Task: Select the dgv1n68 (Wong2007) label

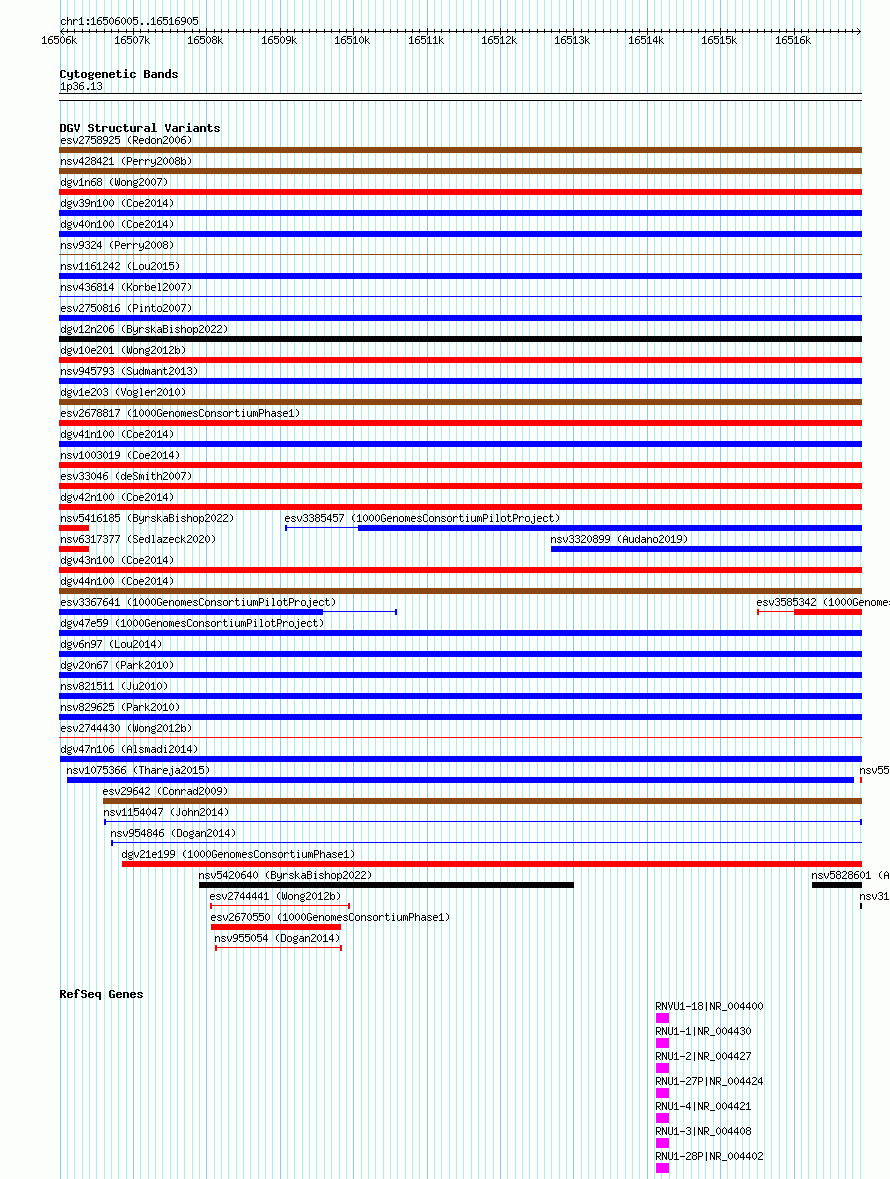Action: pos(114,183)
